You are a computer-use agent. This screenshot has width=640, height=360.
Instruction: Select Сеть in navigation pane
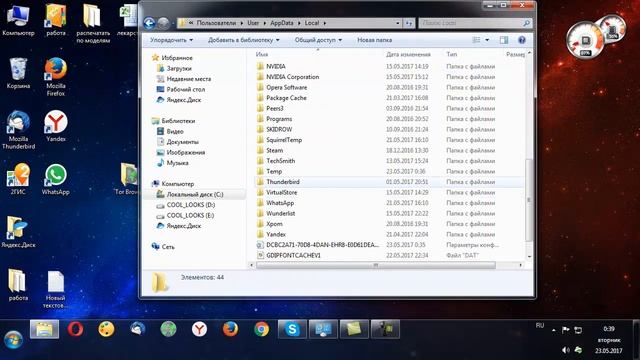(168, 247)
